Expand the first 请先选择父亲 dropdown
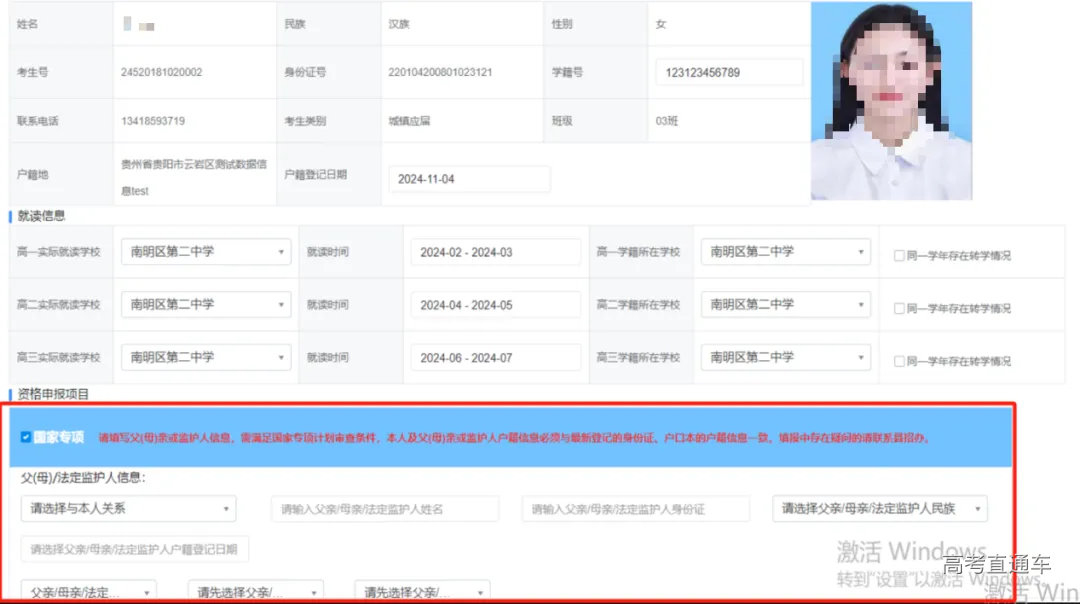The image size is (1080, 604). click(x=255, y=590)
